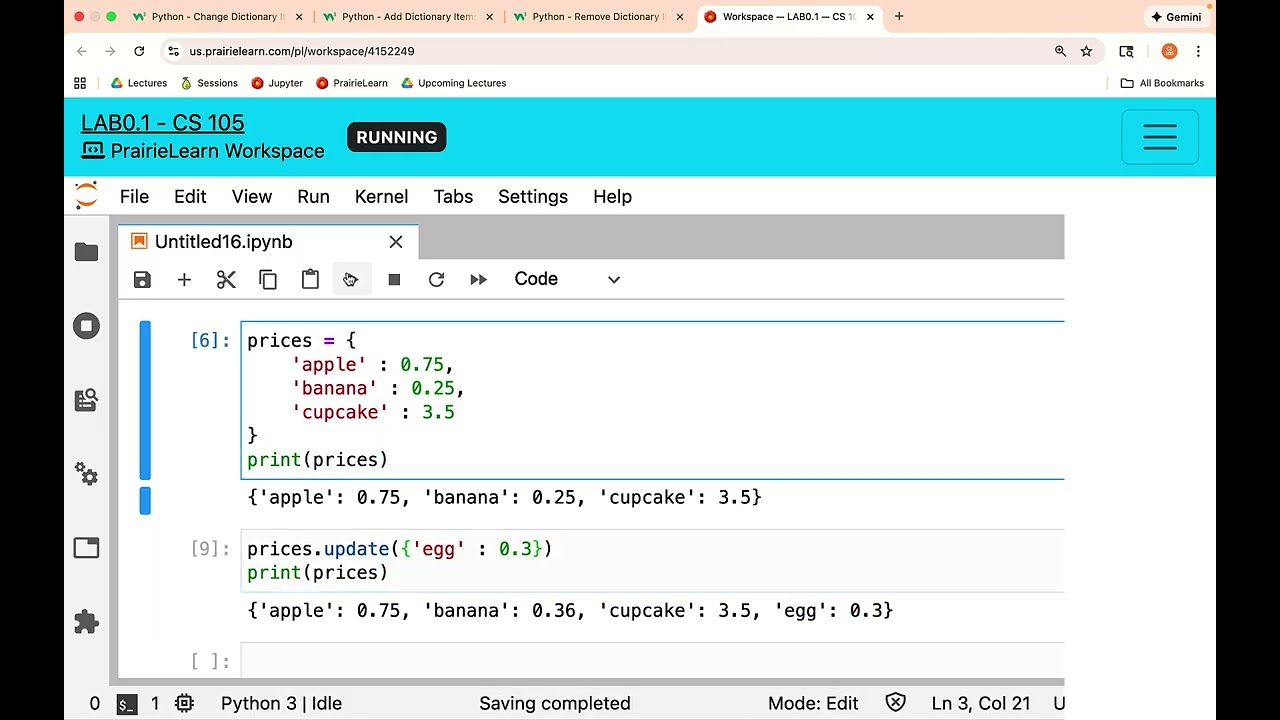This screenshot has height=720, width=1280.
Task: Open the Settings menu
Action: coord(533,196)
